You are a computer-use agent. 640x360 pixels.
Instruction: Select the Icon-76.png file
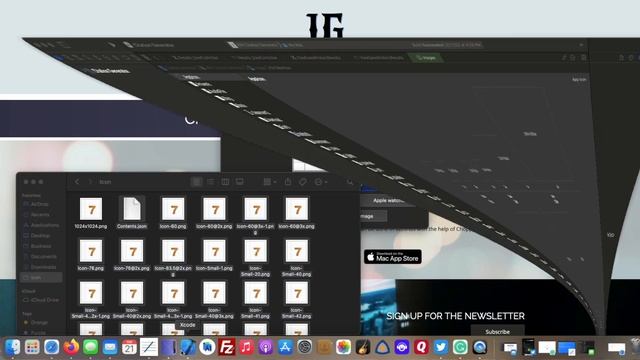(91, 255)
